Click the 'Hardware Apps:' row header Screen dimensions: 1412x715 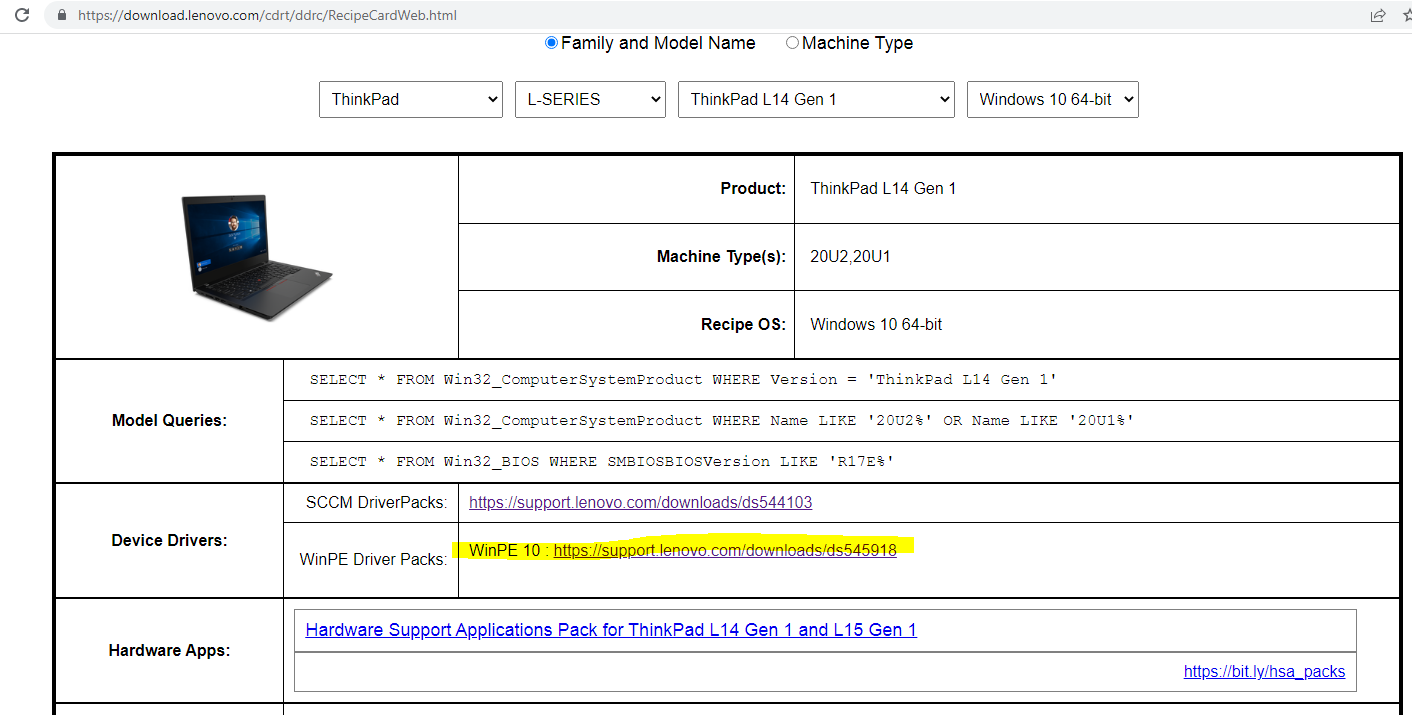[169, 650]
